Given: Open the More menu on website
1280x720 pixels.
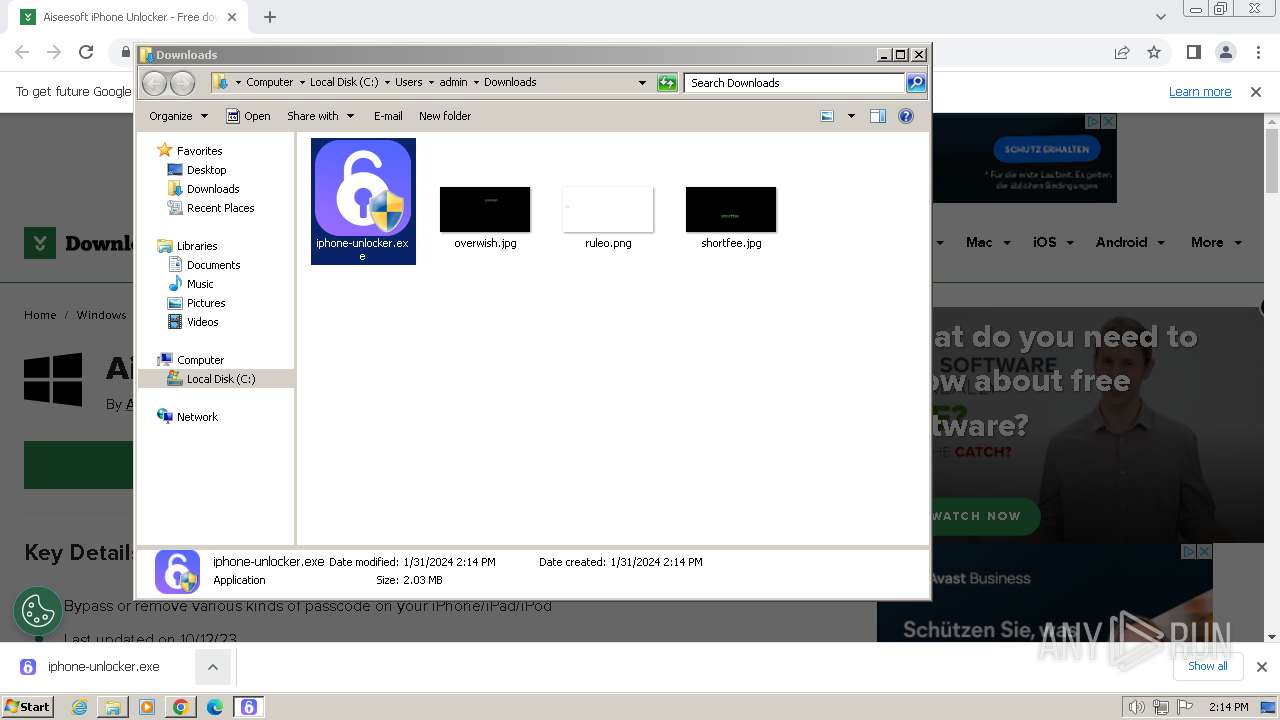Looking at the screenshot, I should [1216, 242].
